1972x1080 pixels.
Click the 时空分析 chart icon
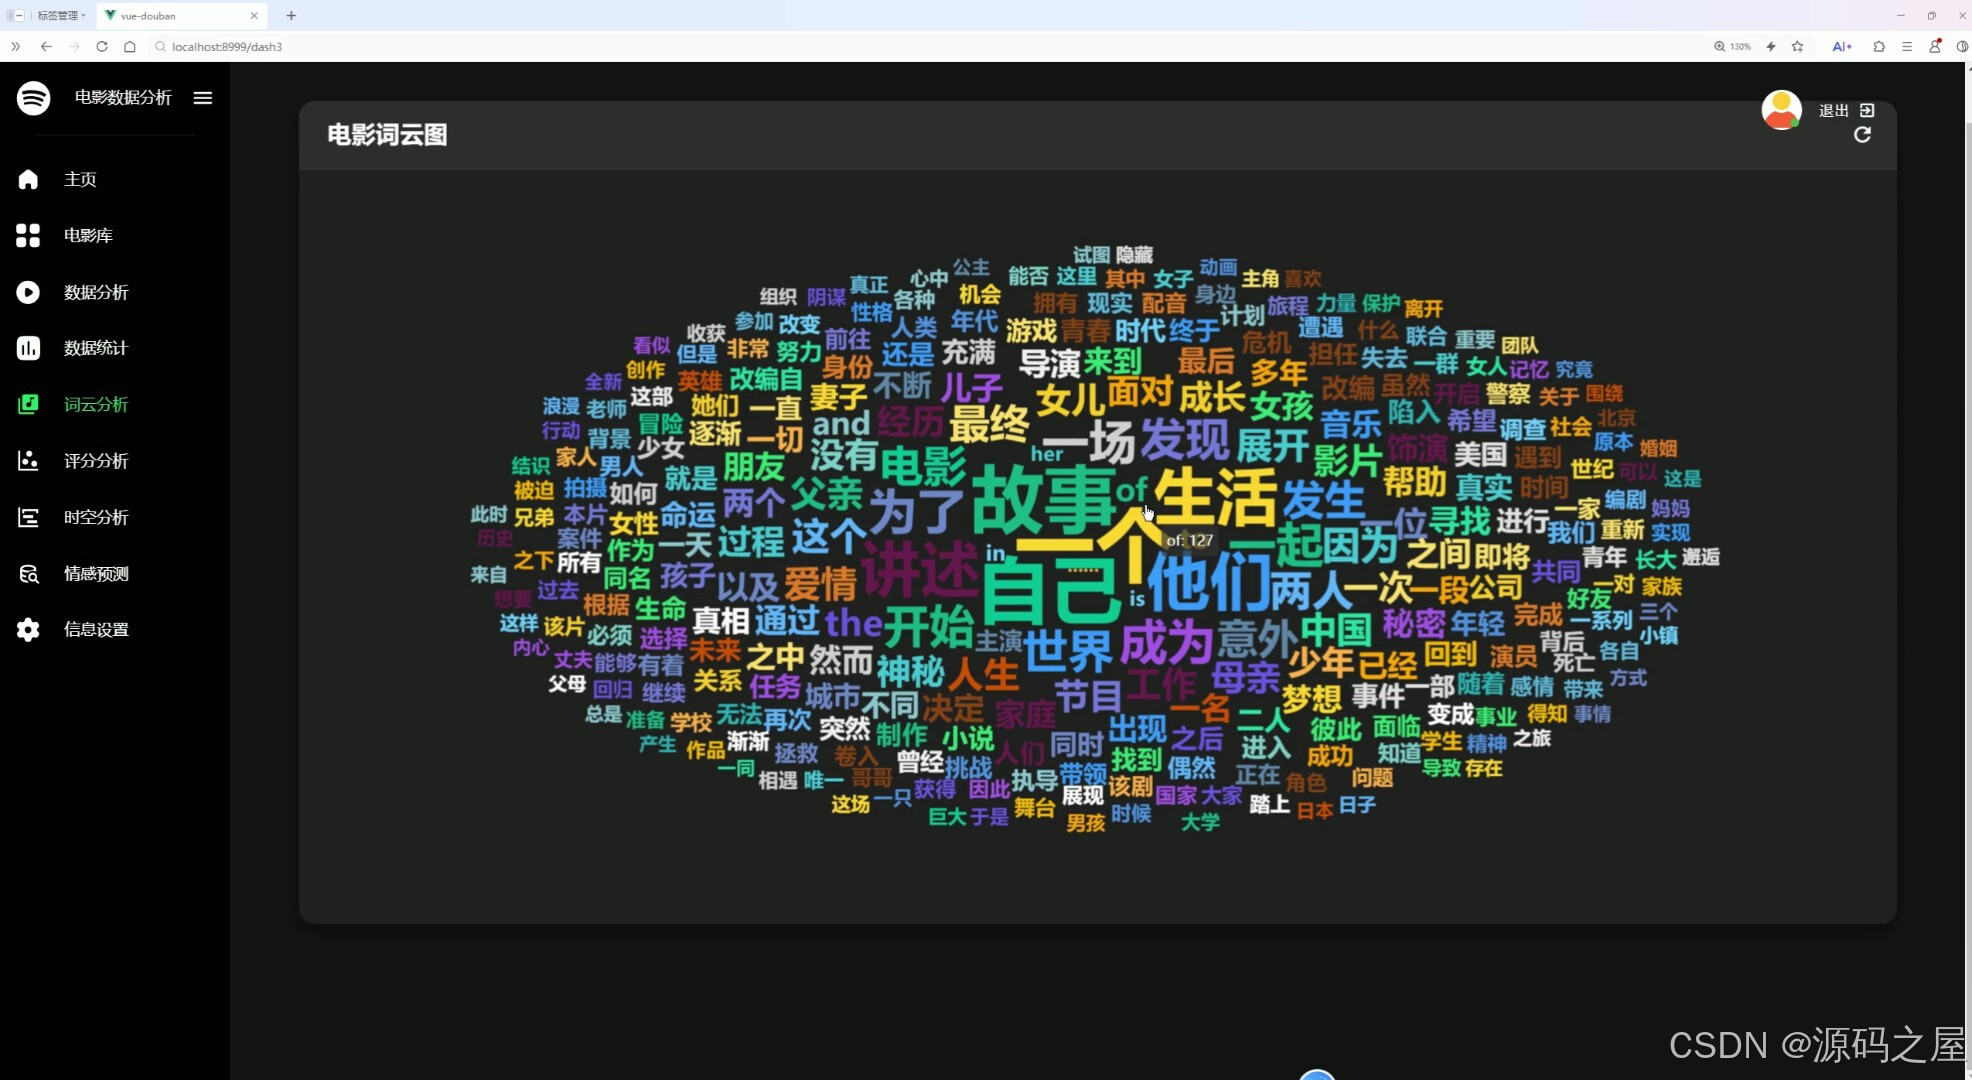(x=28, y=517)
